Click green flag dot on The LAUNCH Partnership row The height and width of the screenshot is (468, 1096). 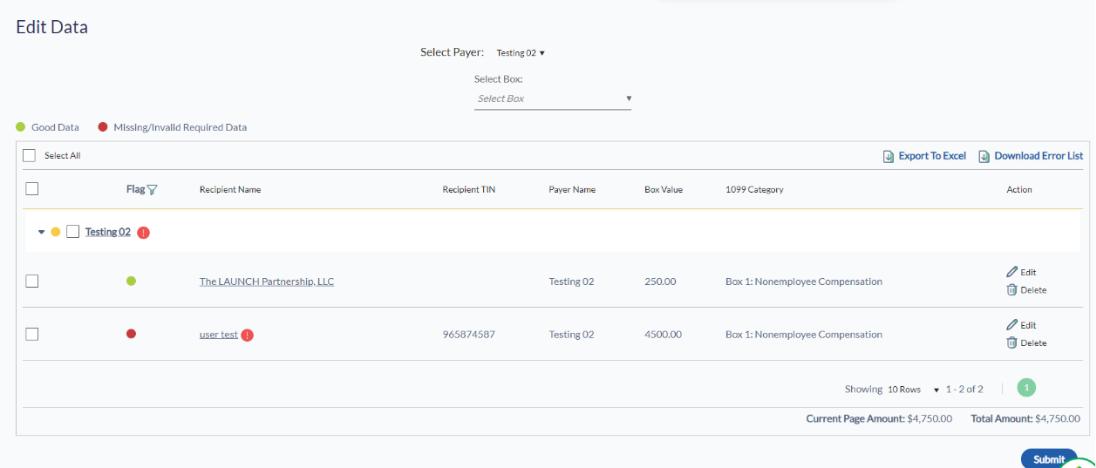pos(131,281)
